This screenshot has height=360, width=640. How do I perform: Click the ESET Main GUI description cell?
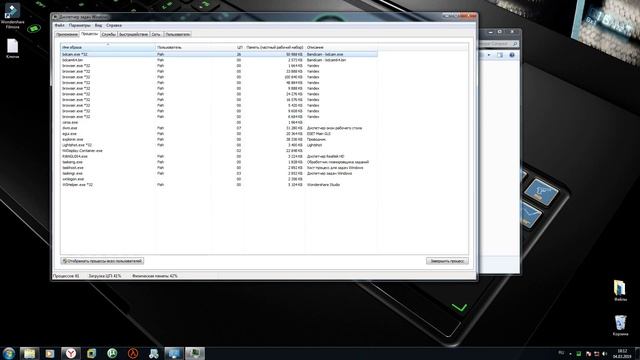coord(319,134)
